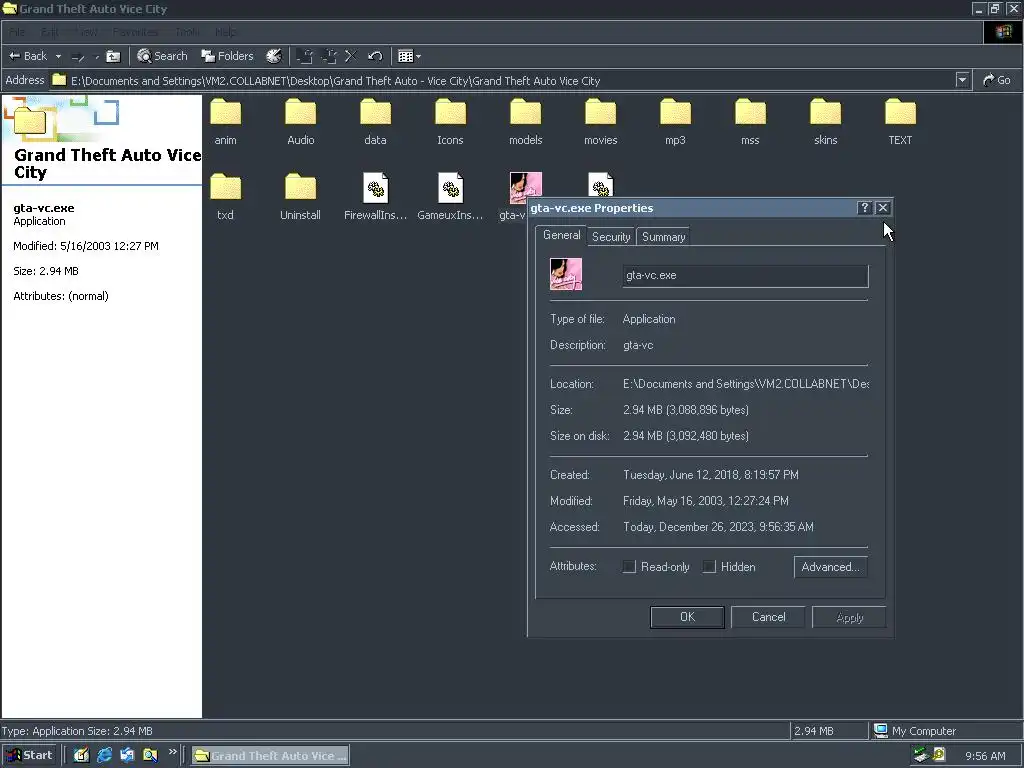Image resolution: width=1024 pixels, height=768 pixels.
Task: Click the yellow system tray icon beside the clock
Action: pyautogui.click(x=939, y=755)
